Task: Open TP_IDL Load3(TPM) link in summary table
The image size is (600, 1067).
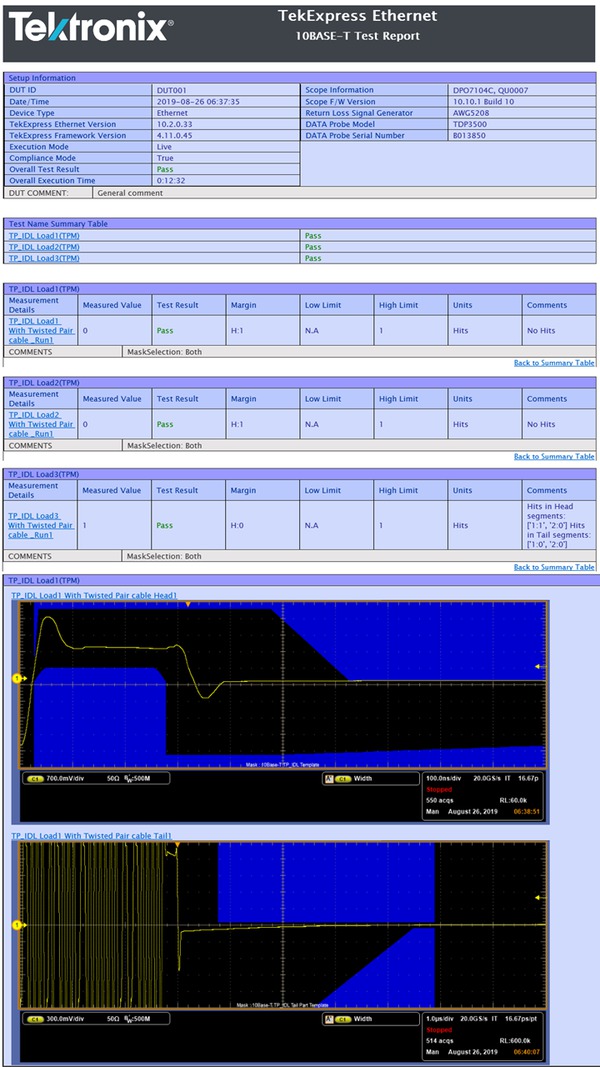Action: click(44, 258)
